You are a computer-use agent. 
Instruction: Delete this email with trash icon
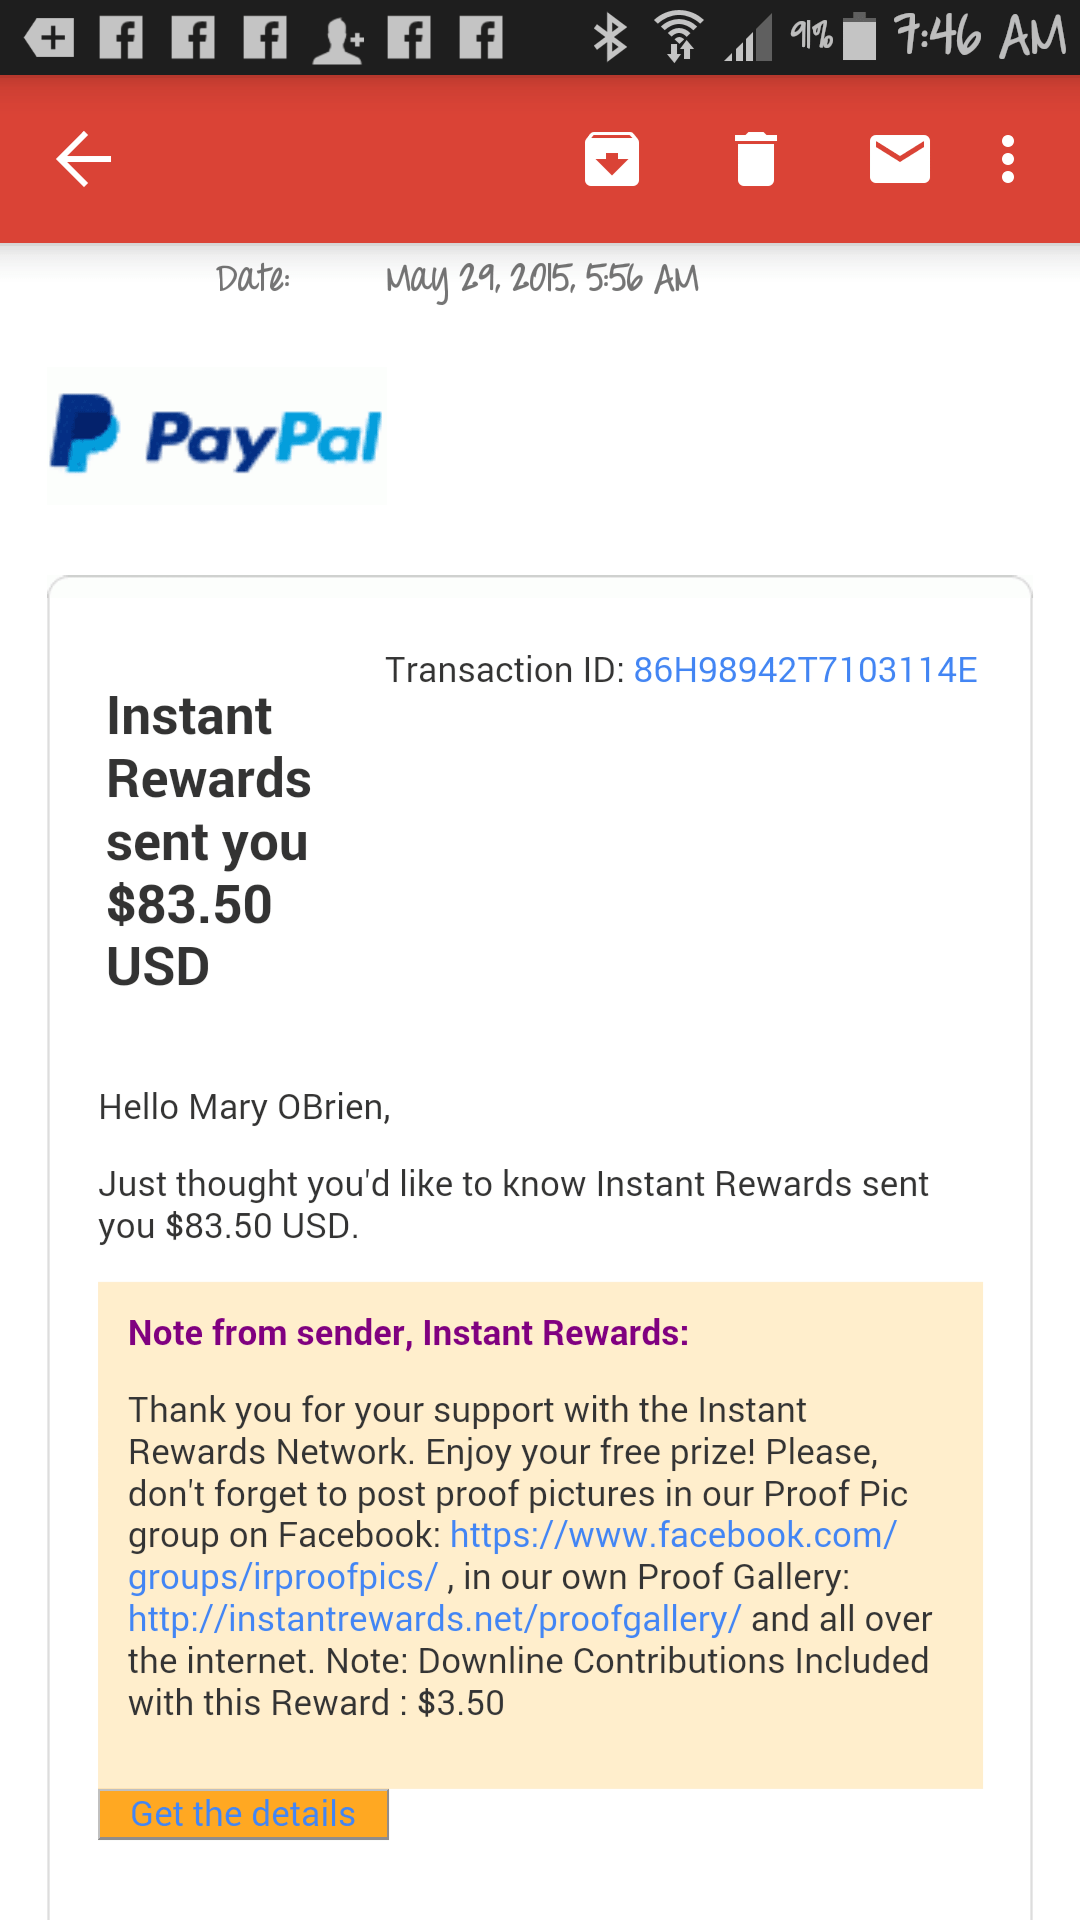point(756,159)
